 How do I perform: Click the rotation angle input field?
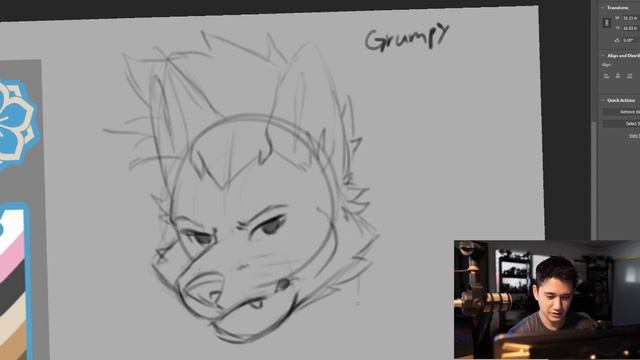pos(631,40)
